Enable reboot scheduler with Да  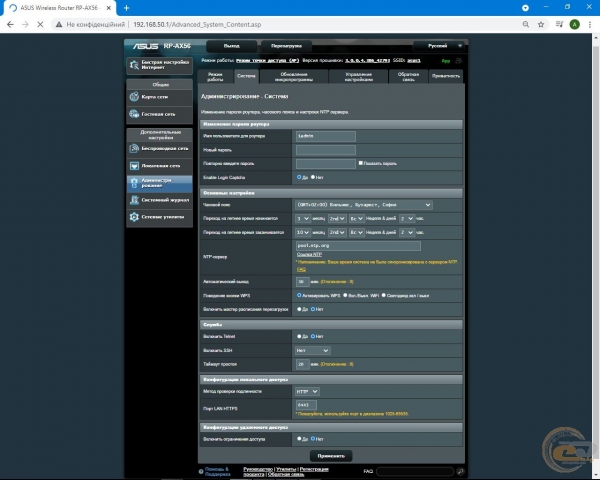click(299, 309)
